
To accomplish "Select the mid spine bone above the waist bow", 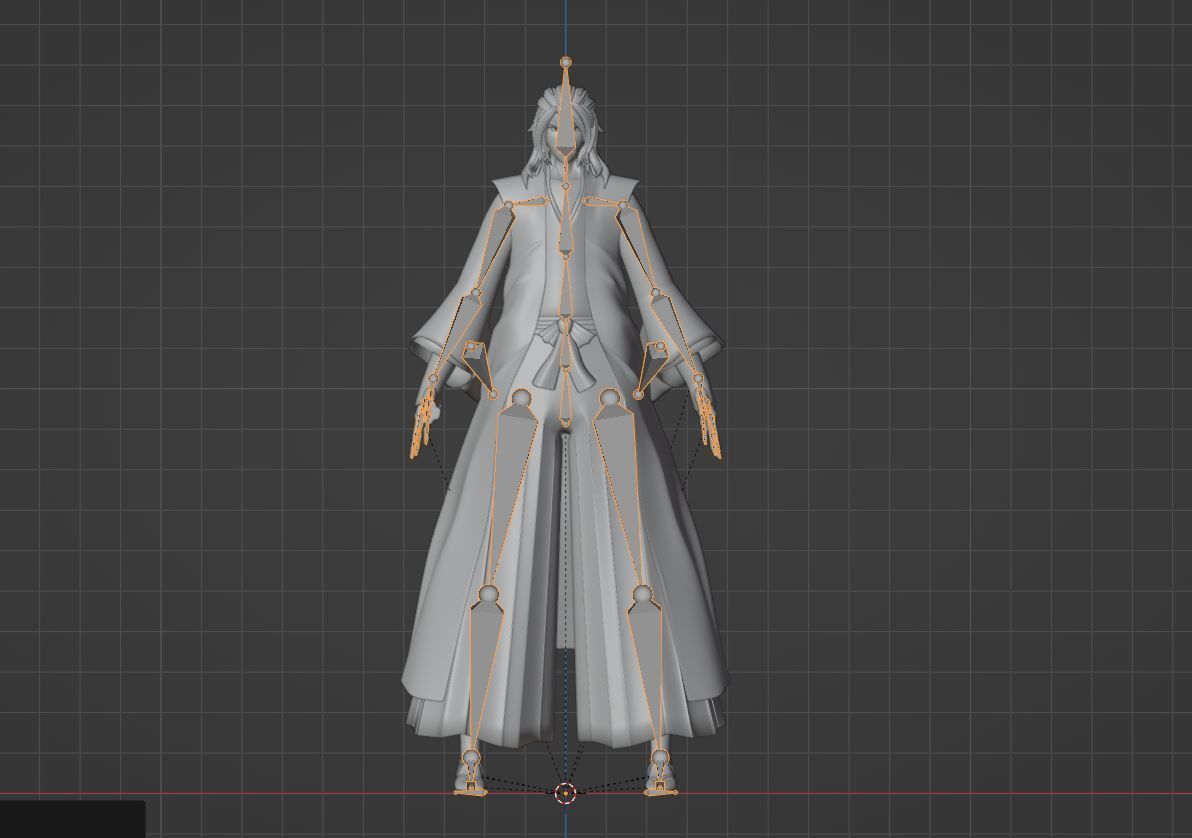I will click(566, 287).
